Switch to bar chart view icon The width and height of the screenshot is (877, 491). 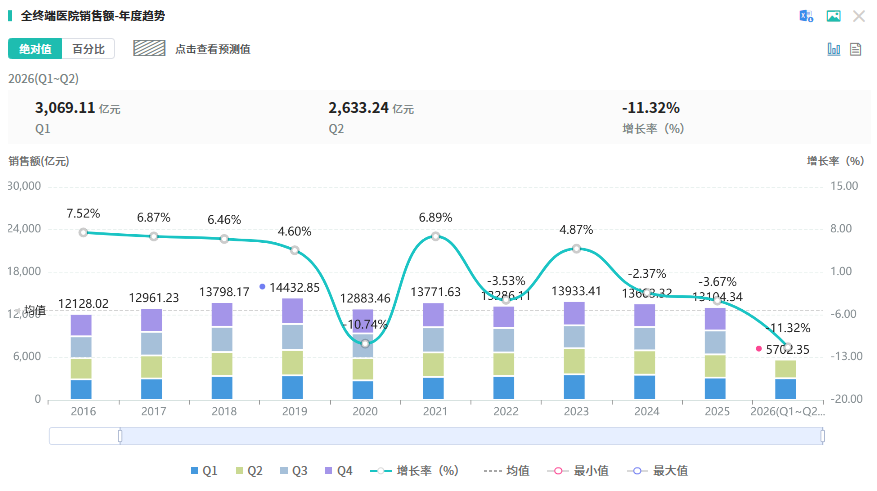coord(833,49)
